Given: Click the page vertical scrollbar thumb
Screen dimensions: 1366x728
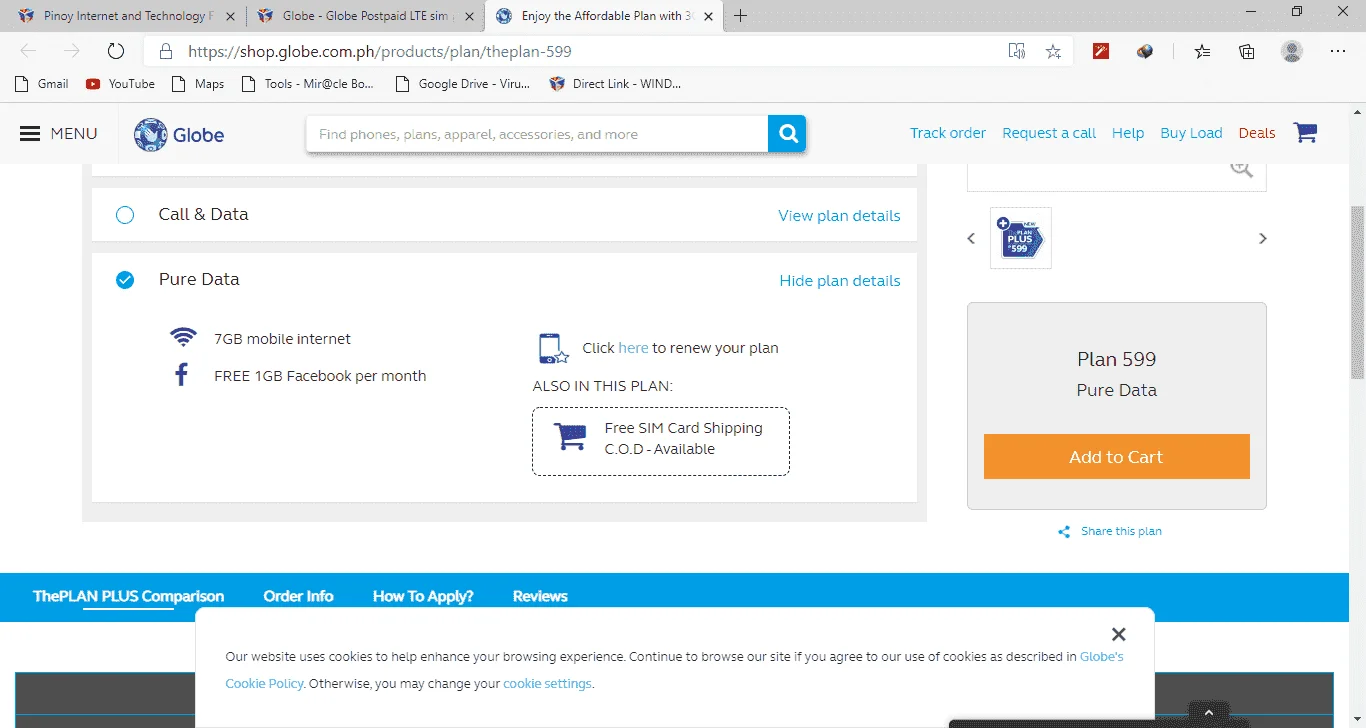Looking at the screenshot, I should 1358,292.
